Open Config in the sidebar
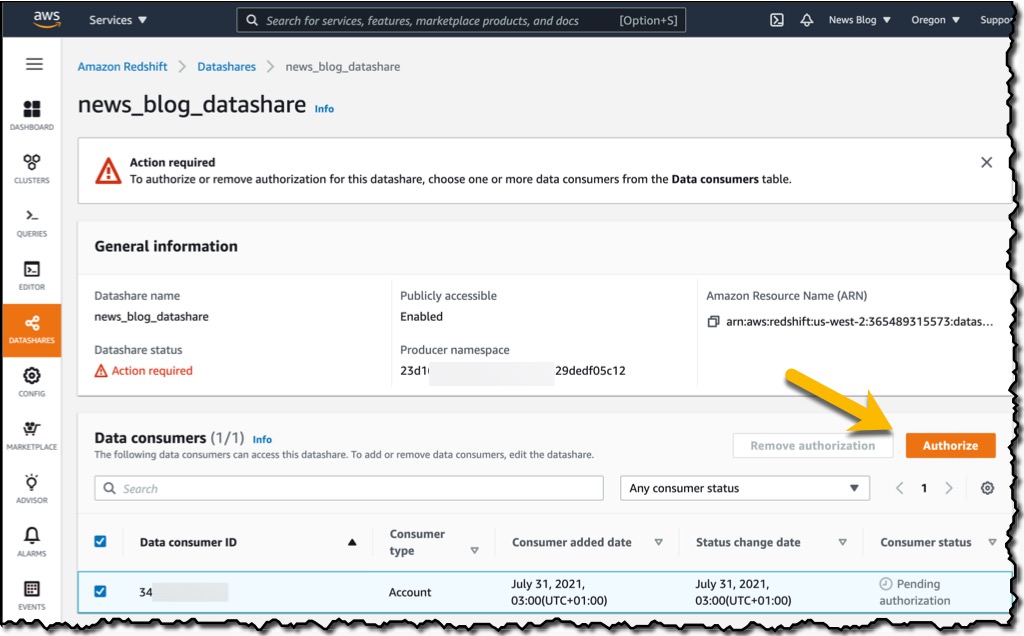The image size is (1024, 636). pyautogui.click(x=31, y=382)
